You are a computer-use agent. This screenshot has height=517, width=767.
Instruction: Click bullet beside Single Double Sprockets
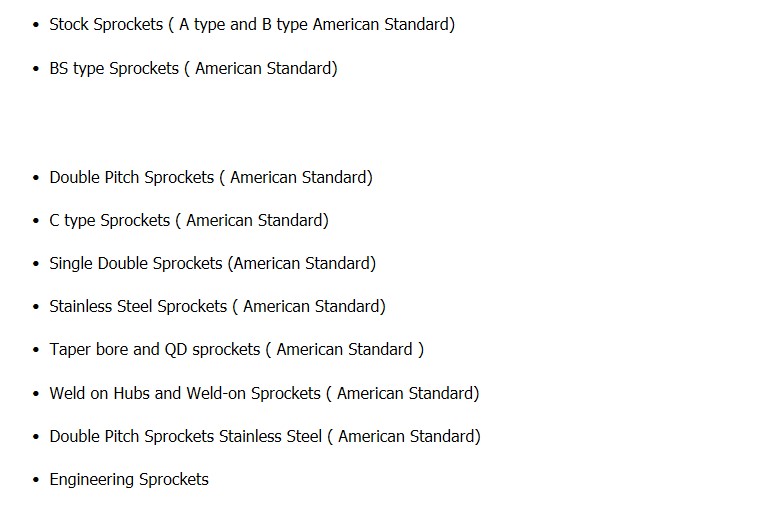pyautogui.click(x=36, y=264)
